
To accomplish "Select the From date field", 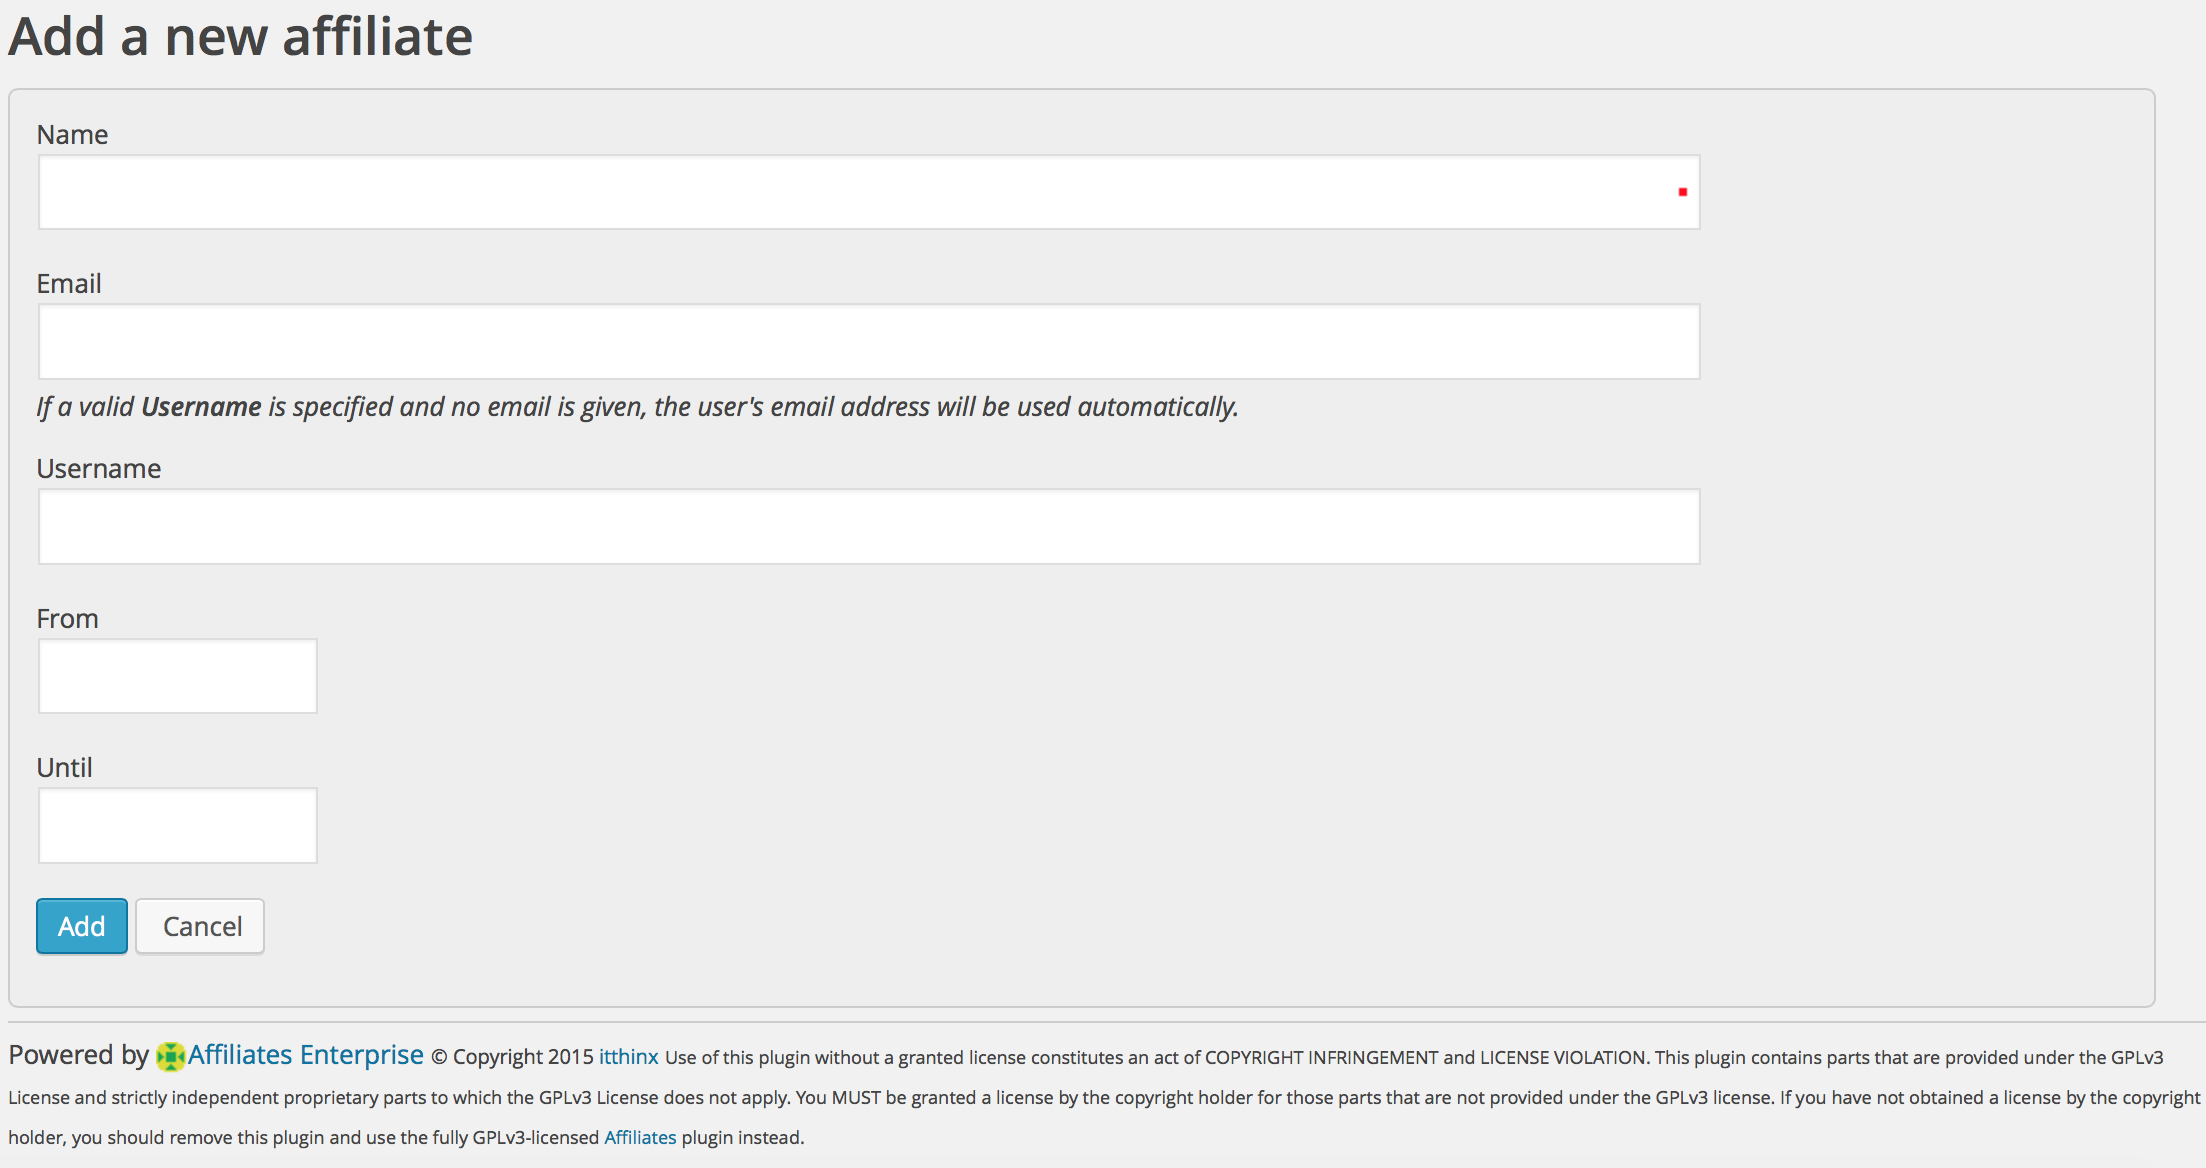I will coord(178,676).
